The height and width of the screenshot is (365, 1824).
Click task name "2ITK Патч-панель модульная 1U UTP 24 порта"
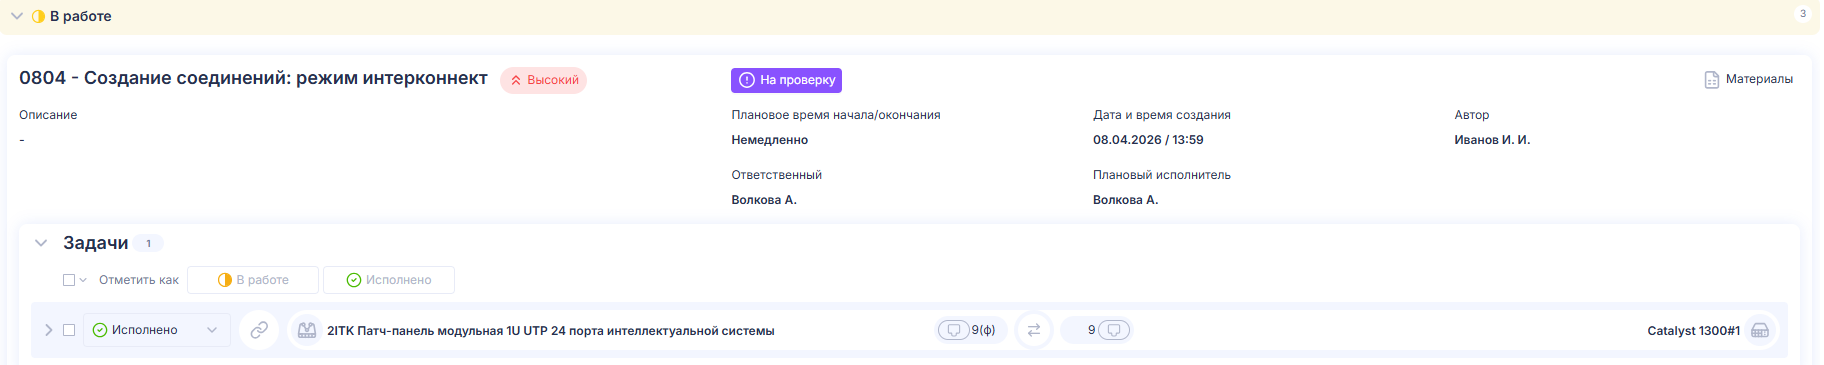point(550,331)
